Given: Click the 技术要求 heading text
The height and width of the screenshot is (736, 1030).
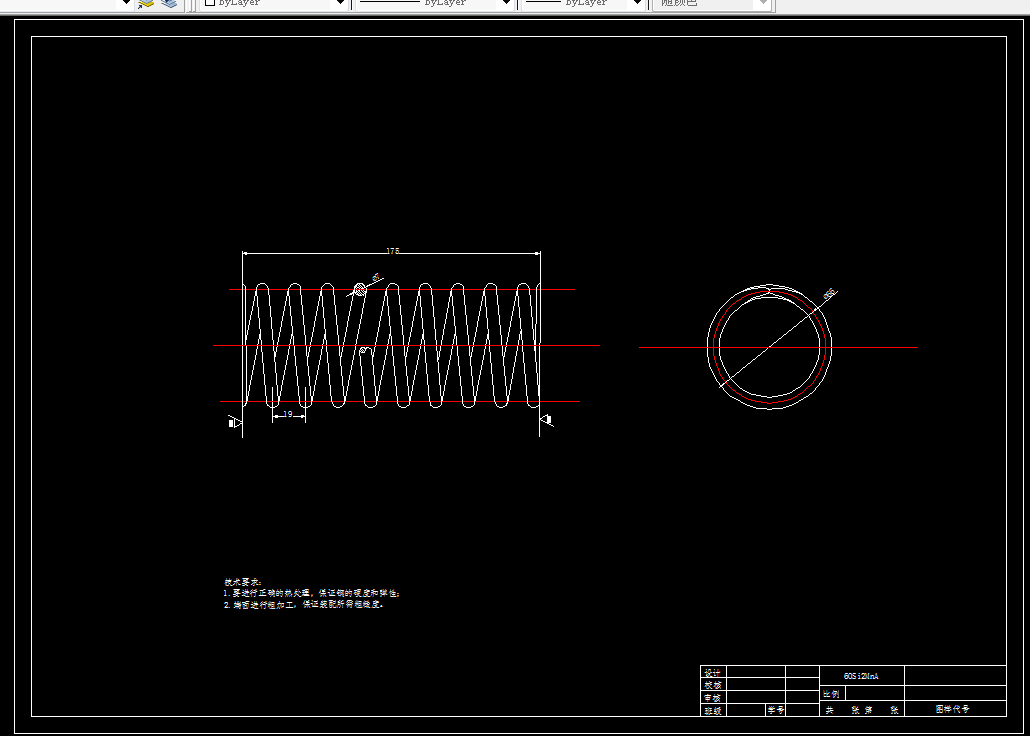Looking at the screenshot, I should (x=242, y=582).
